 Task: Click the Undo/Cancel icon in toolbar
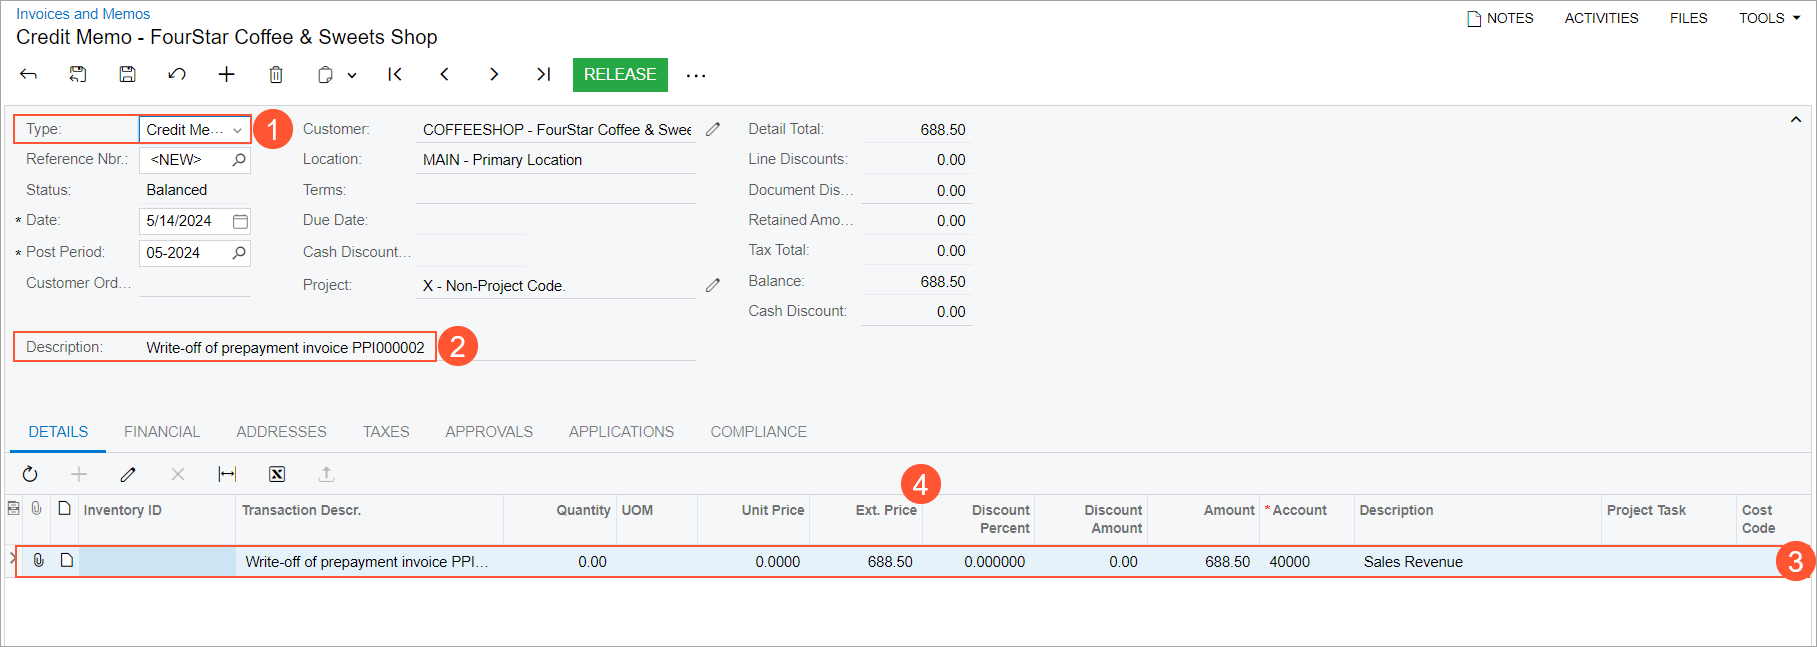pyautogui.click(x=177, y=74)
